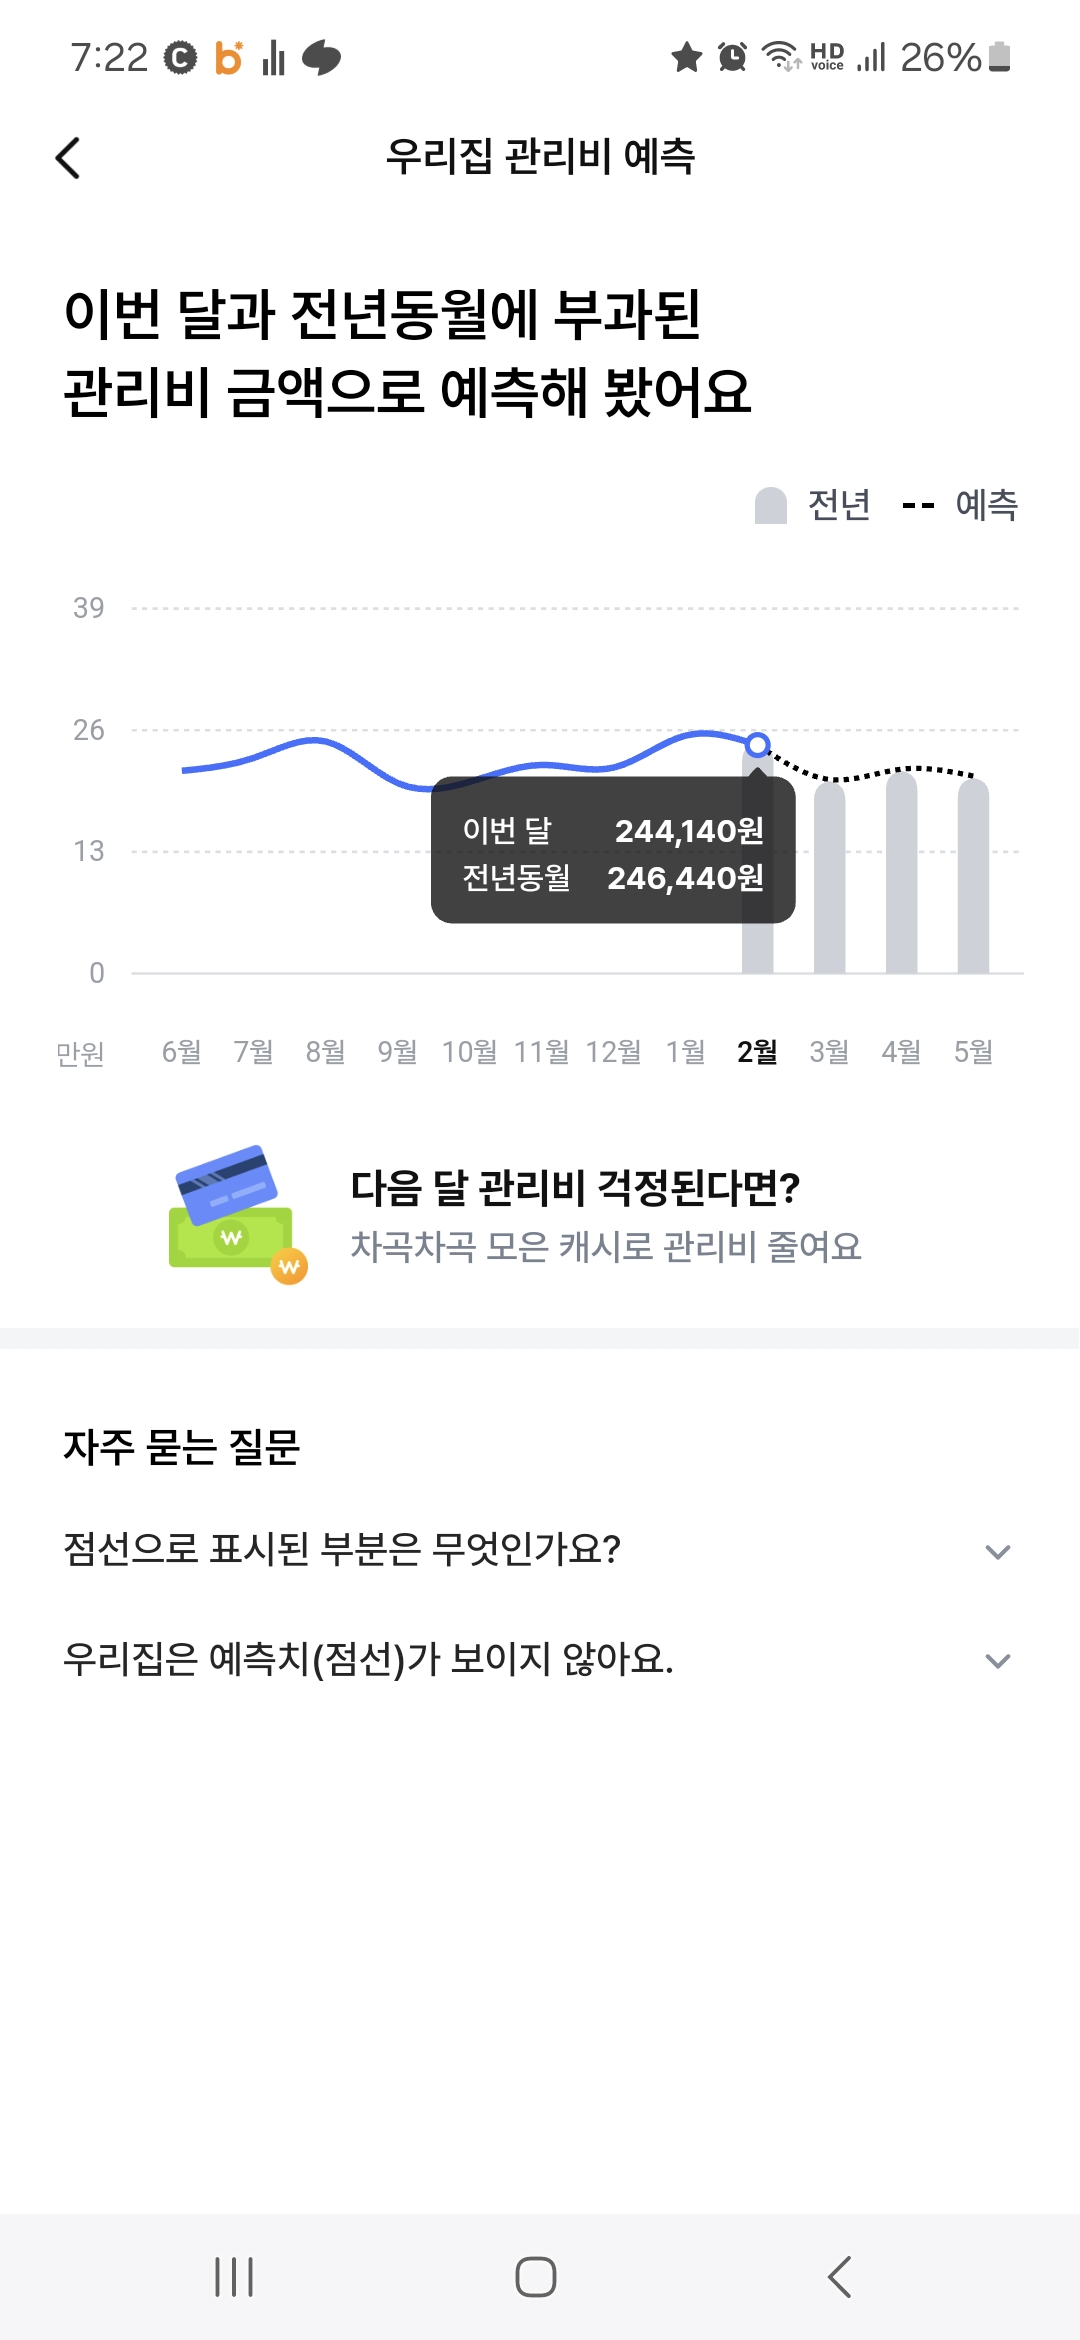Tap the gray bar above 5월
The height and width of the screenshot is (2340, 1080).
coord(973,878)
